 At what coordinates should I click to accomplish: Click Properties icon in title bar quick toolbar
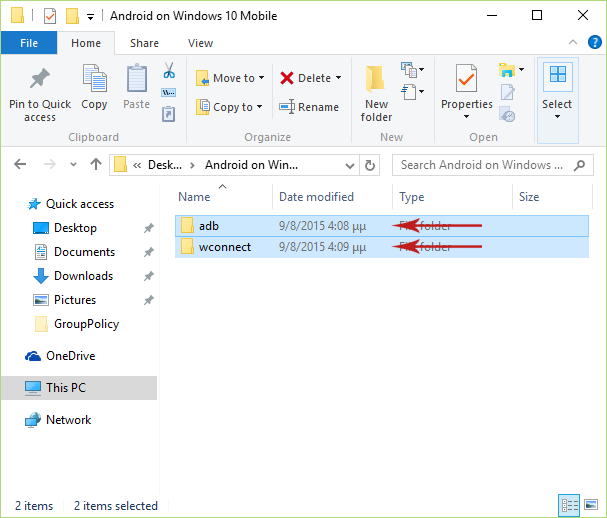point(50,16)
